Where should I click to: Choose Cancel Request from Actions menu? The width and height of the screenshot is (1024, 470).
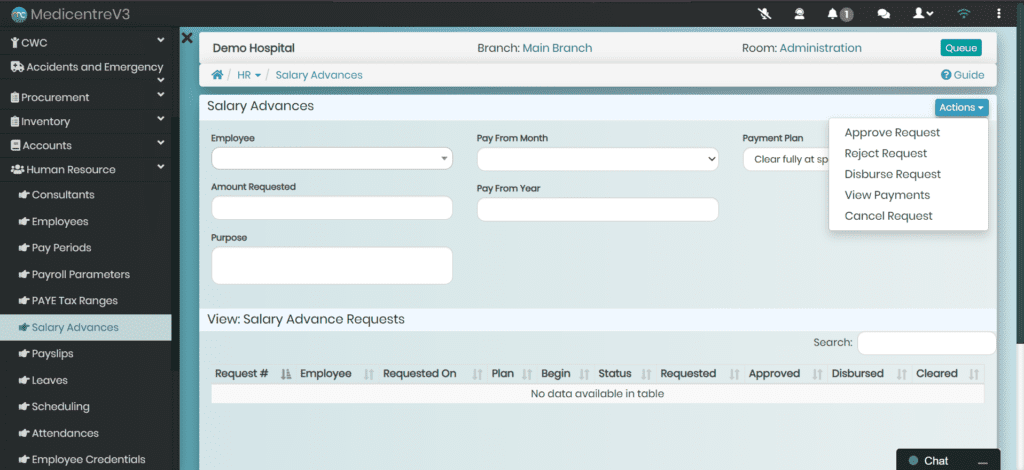[x=888, y=216]
